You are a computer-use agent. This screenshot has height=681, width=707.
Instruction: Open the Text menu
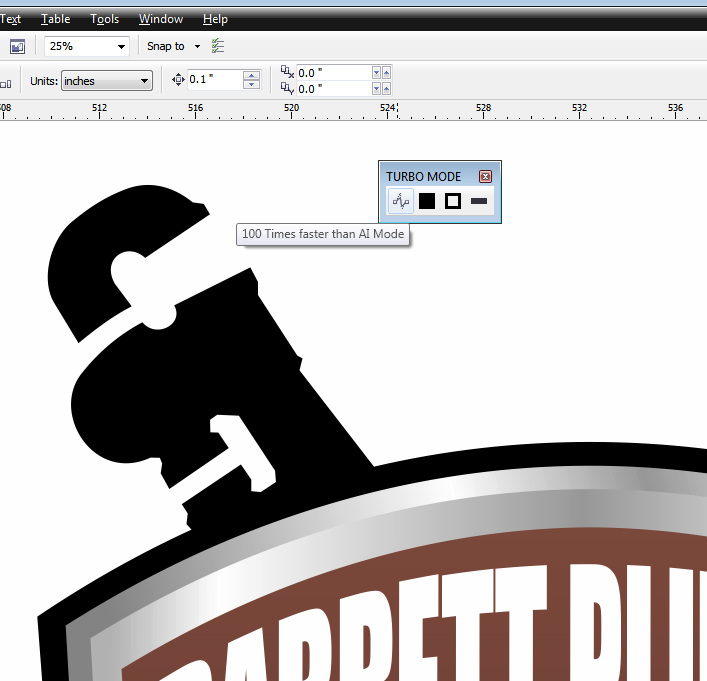(10, 19)
